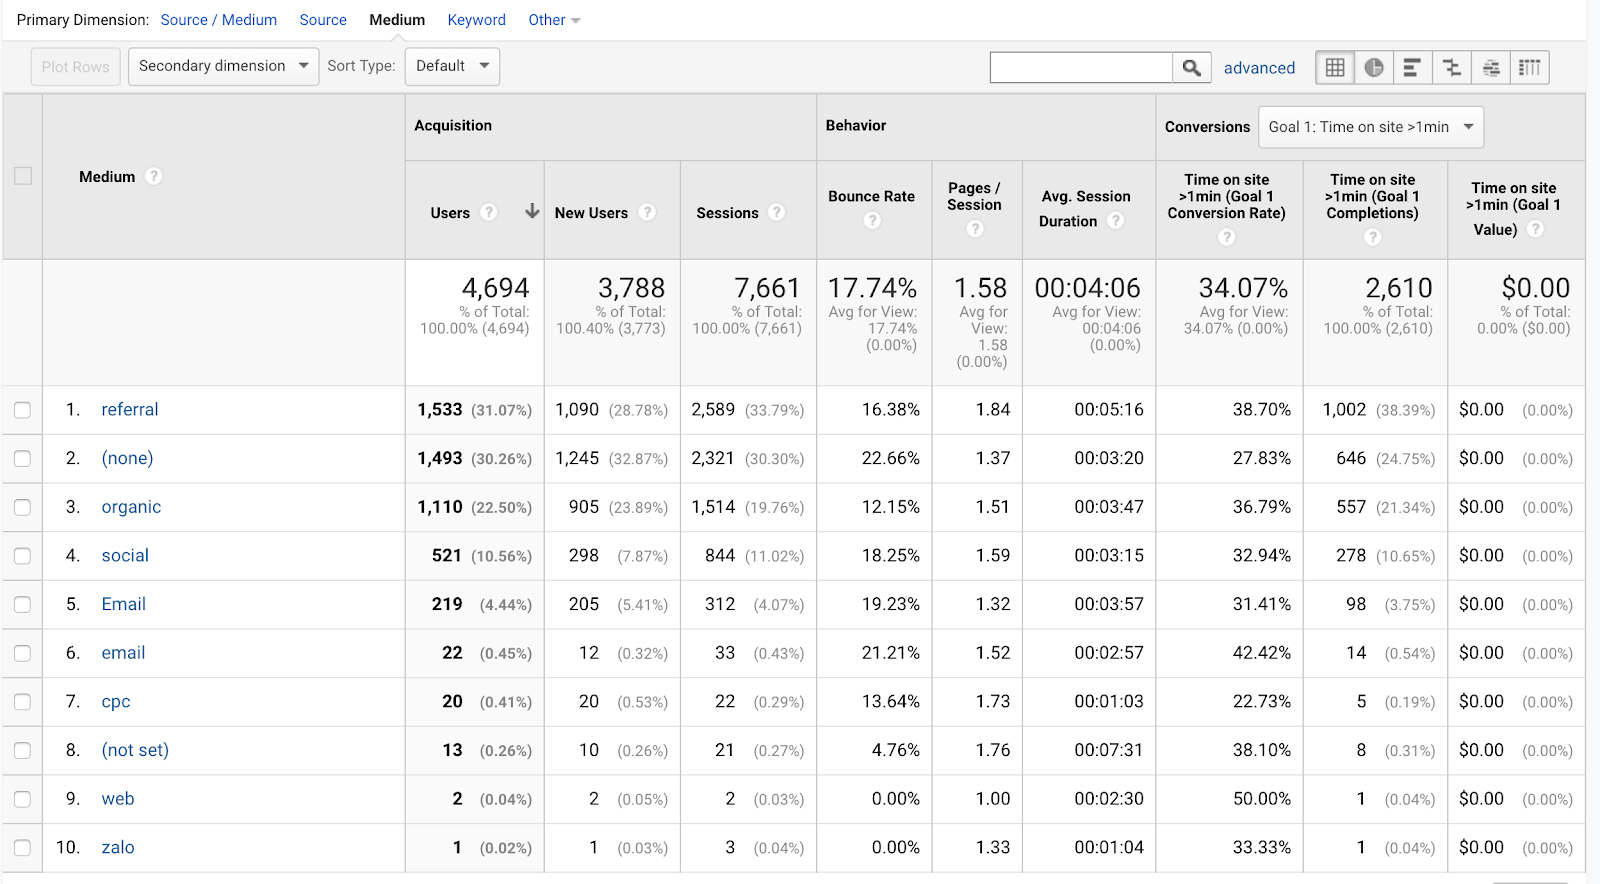
Task: Select Keyword primary dimension
Action: (476, 20)
